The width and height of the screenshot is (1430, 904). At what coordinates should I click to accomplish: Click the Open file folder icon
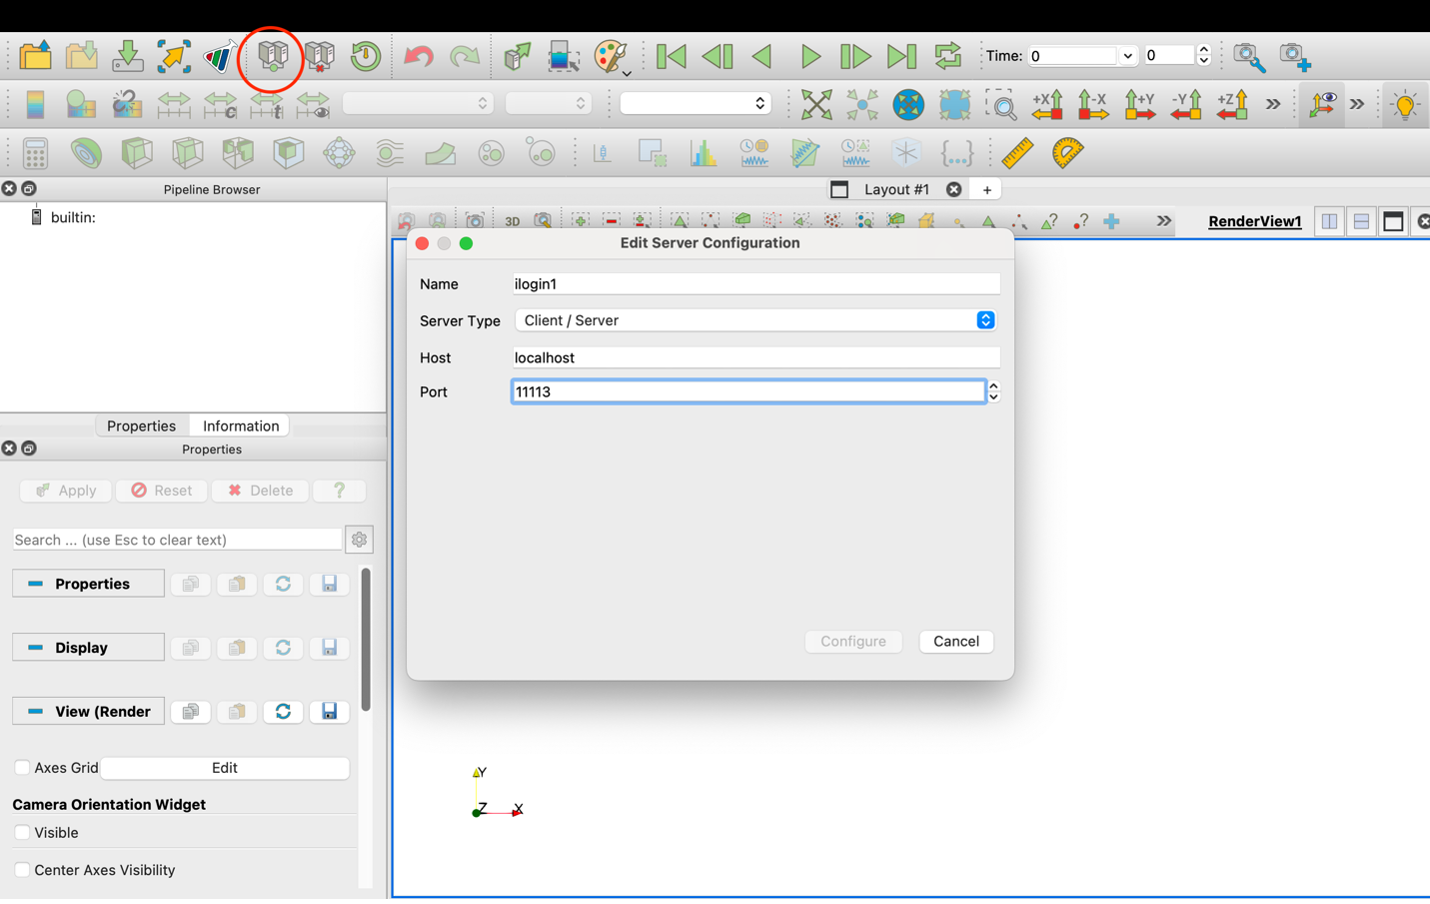pyautogui.click(x=36, y=56)
